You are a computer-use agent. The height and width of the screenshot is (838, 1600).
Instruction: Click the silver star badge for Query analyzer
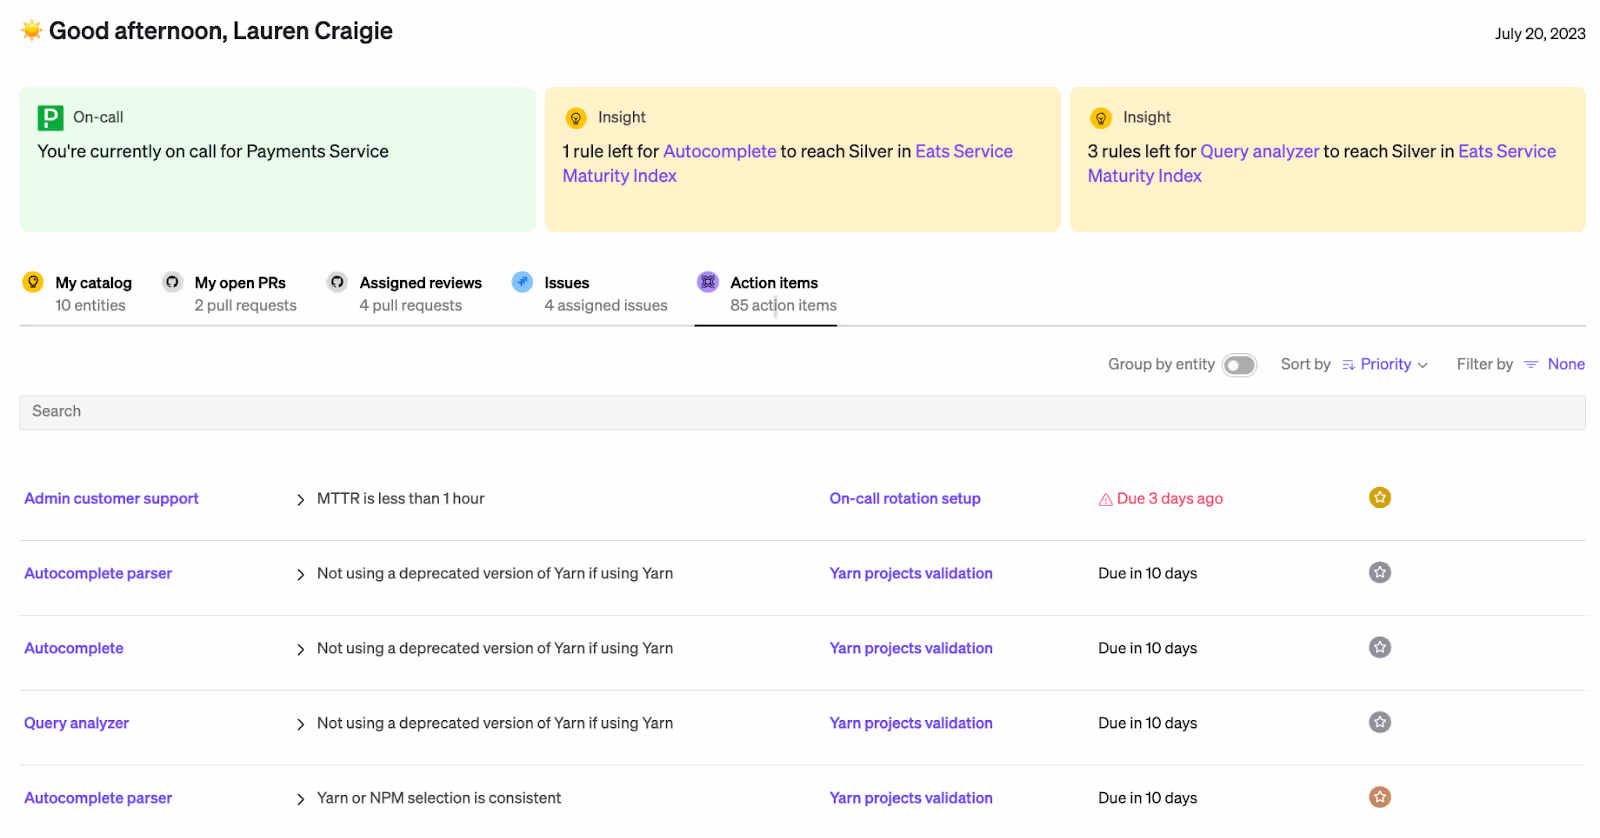pos(1380,723)
